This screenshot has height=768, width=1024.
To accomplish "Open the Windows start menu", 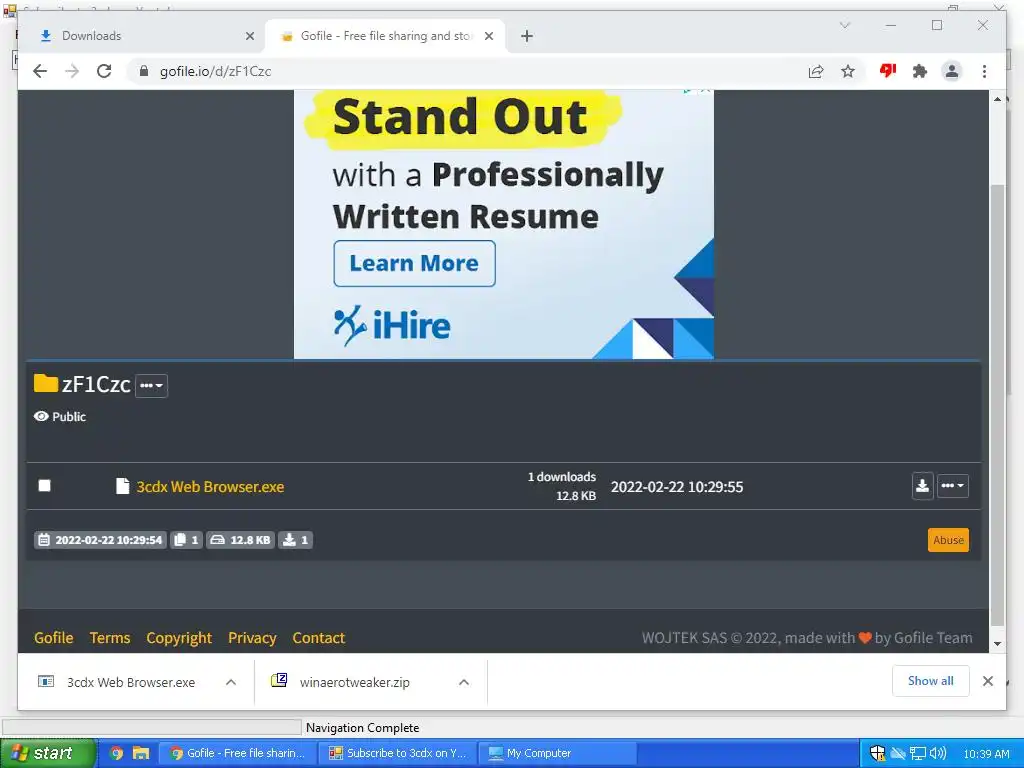I will [x=48, y=753].
